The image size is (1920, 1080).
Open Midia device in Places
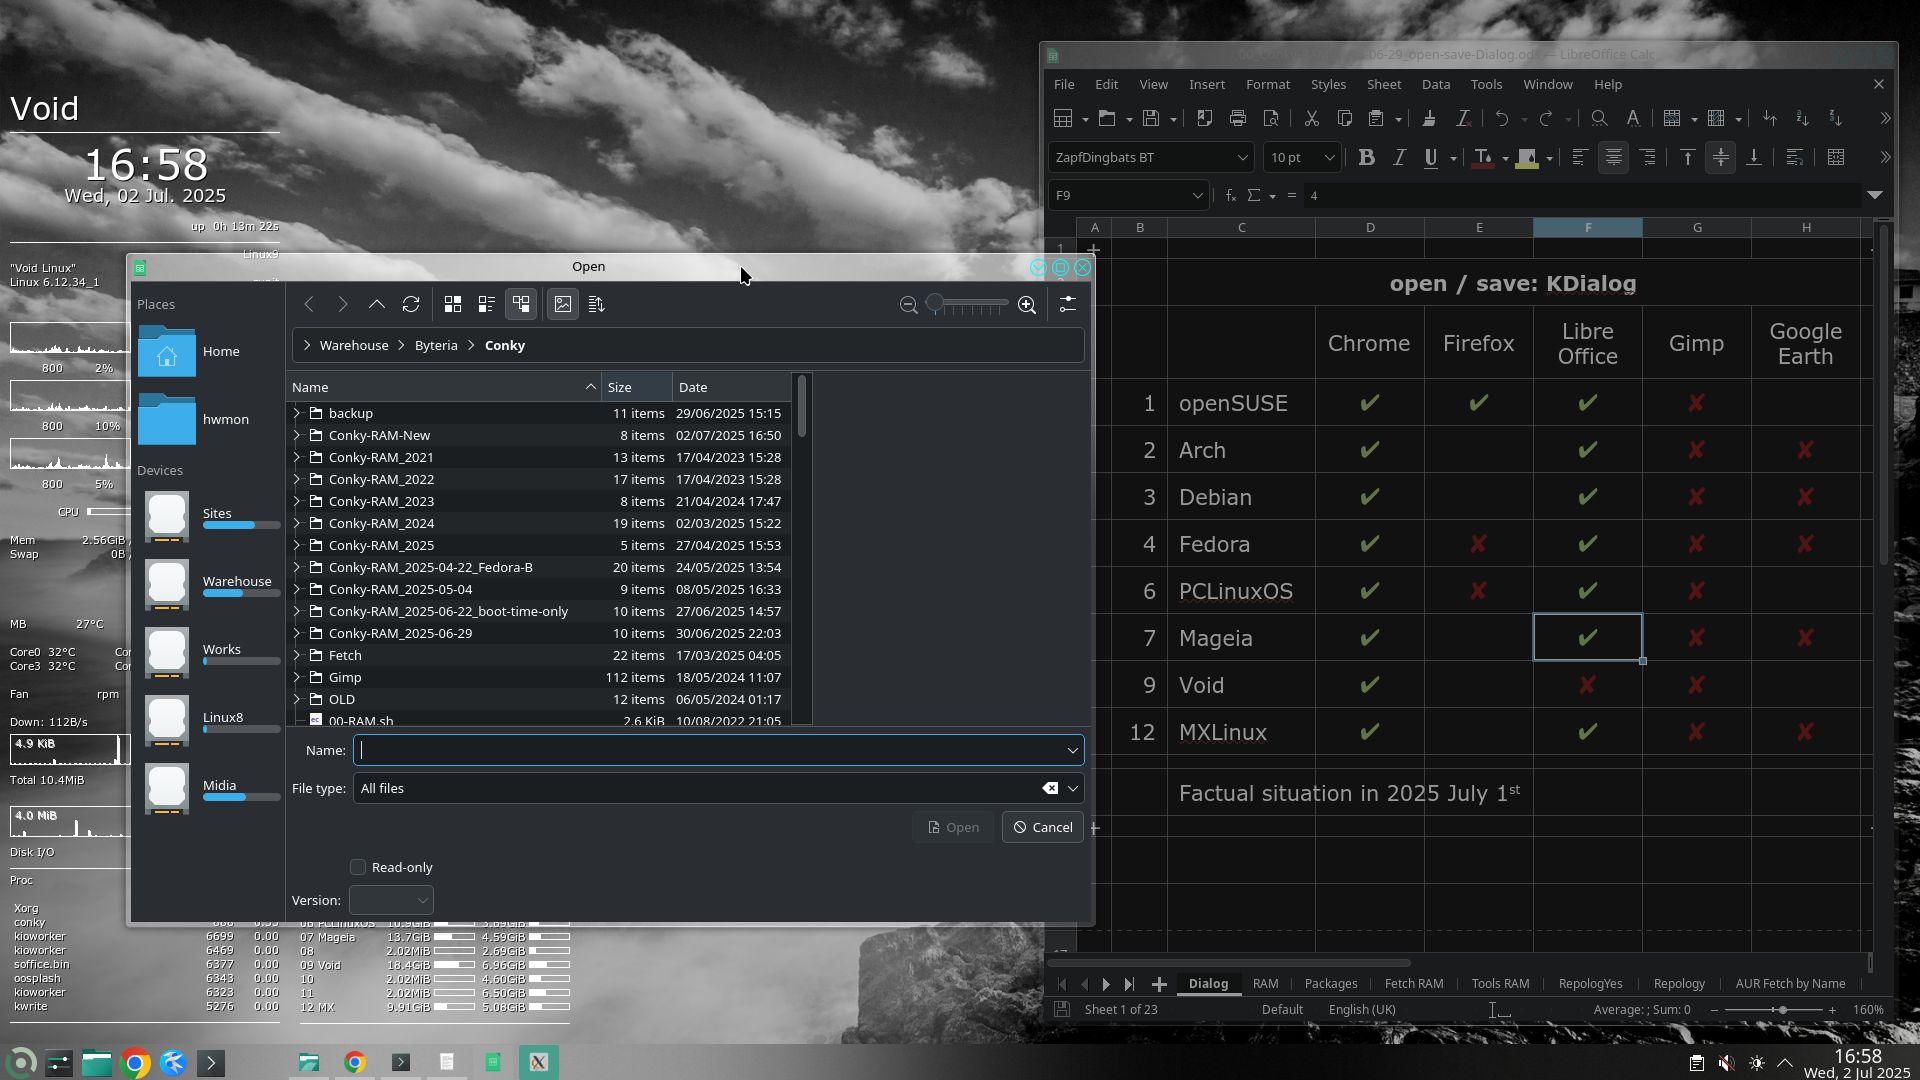[x=208, y=789]
